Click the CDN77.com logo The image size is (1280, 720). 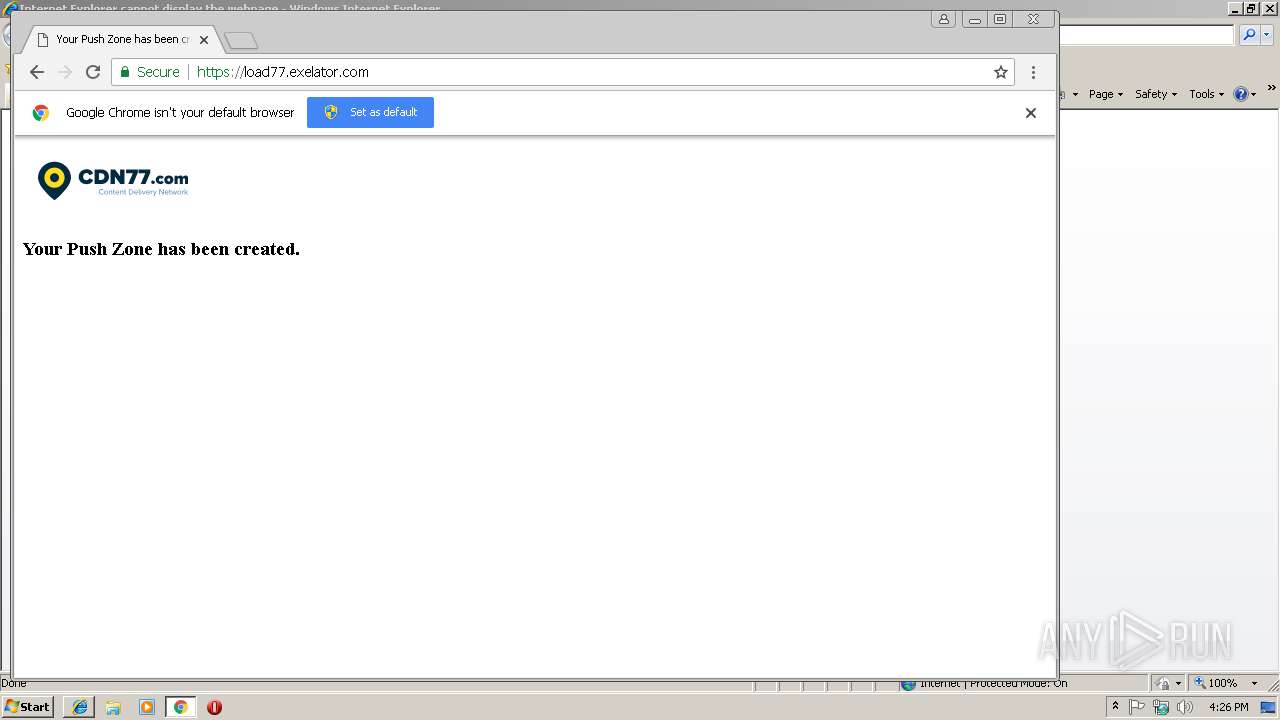tap(112, 180)
